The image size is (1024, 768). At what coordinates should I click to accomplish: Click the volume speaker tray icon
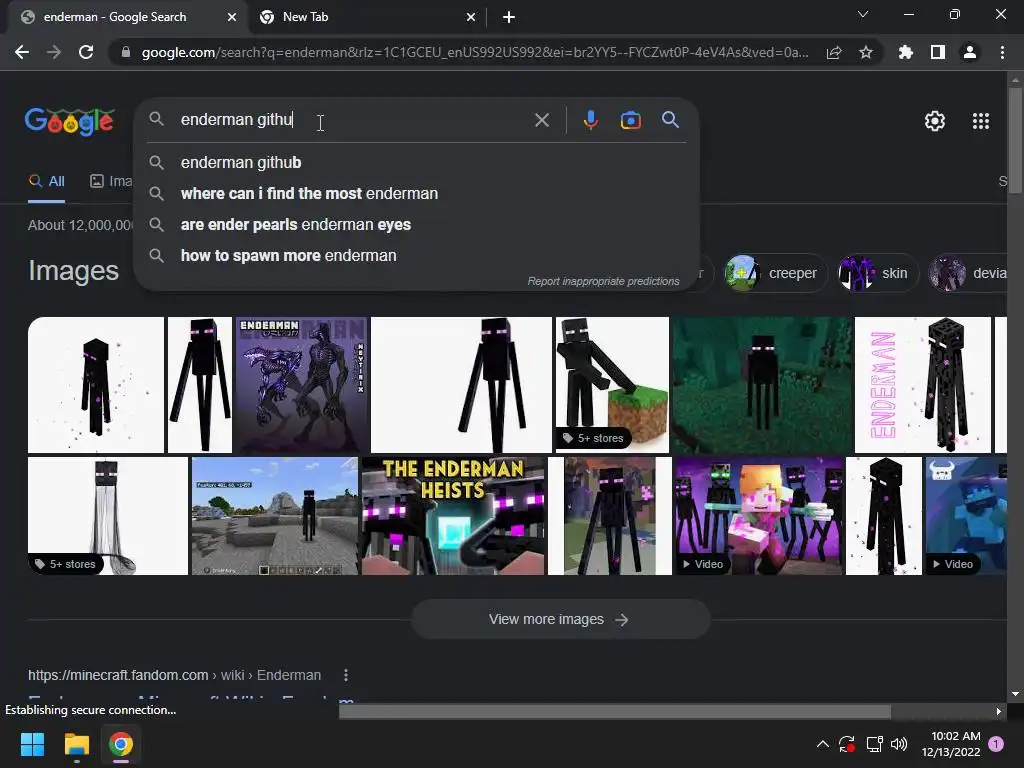click(899, 744)
